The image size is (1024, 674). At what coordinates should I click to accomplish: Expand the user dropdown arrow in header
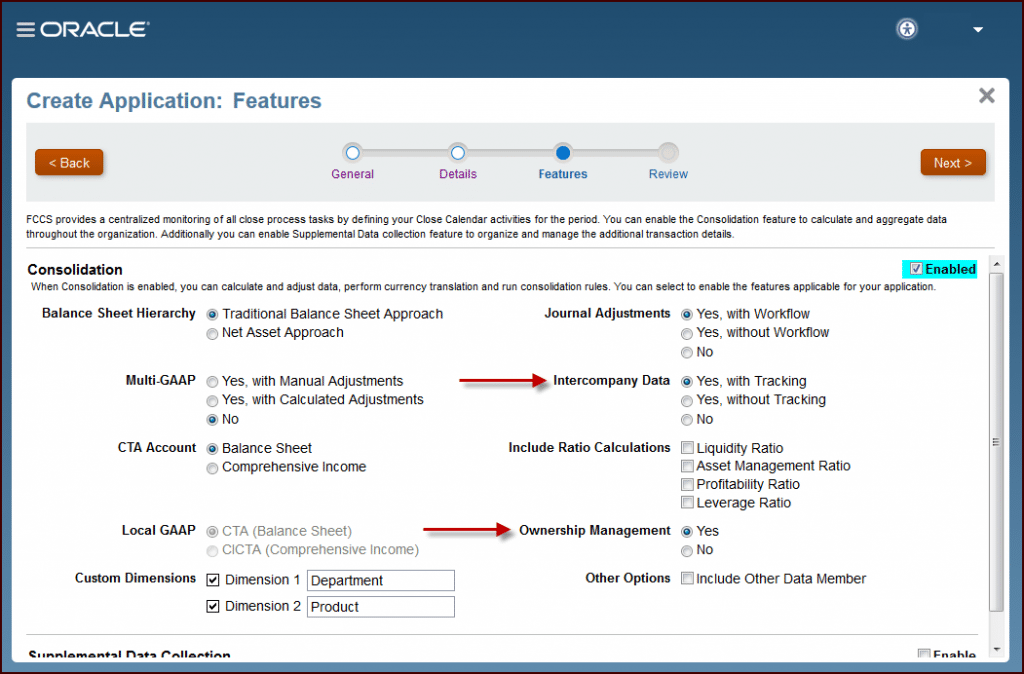pos(978,30)
